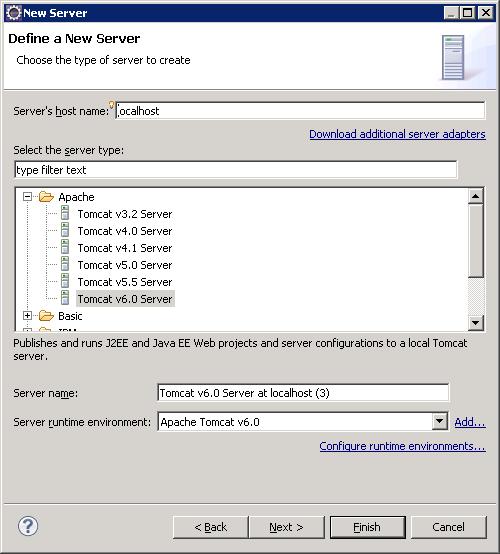Select Tomcat v5.0 Server in the list
The image size is (500, 554).
click(125, 265)
